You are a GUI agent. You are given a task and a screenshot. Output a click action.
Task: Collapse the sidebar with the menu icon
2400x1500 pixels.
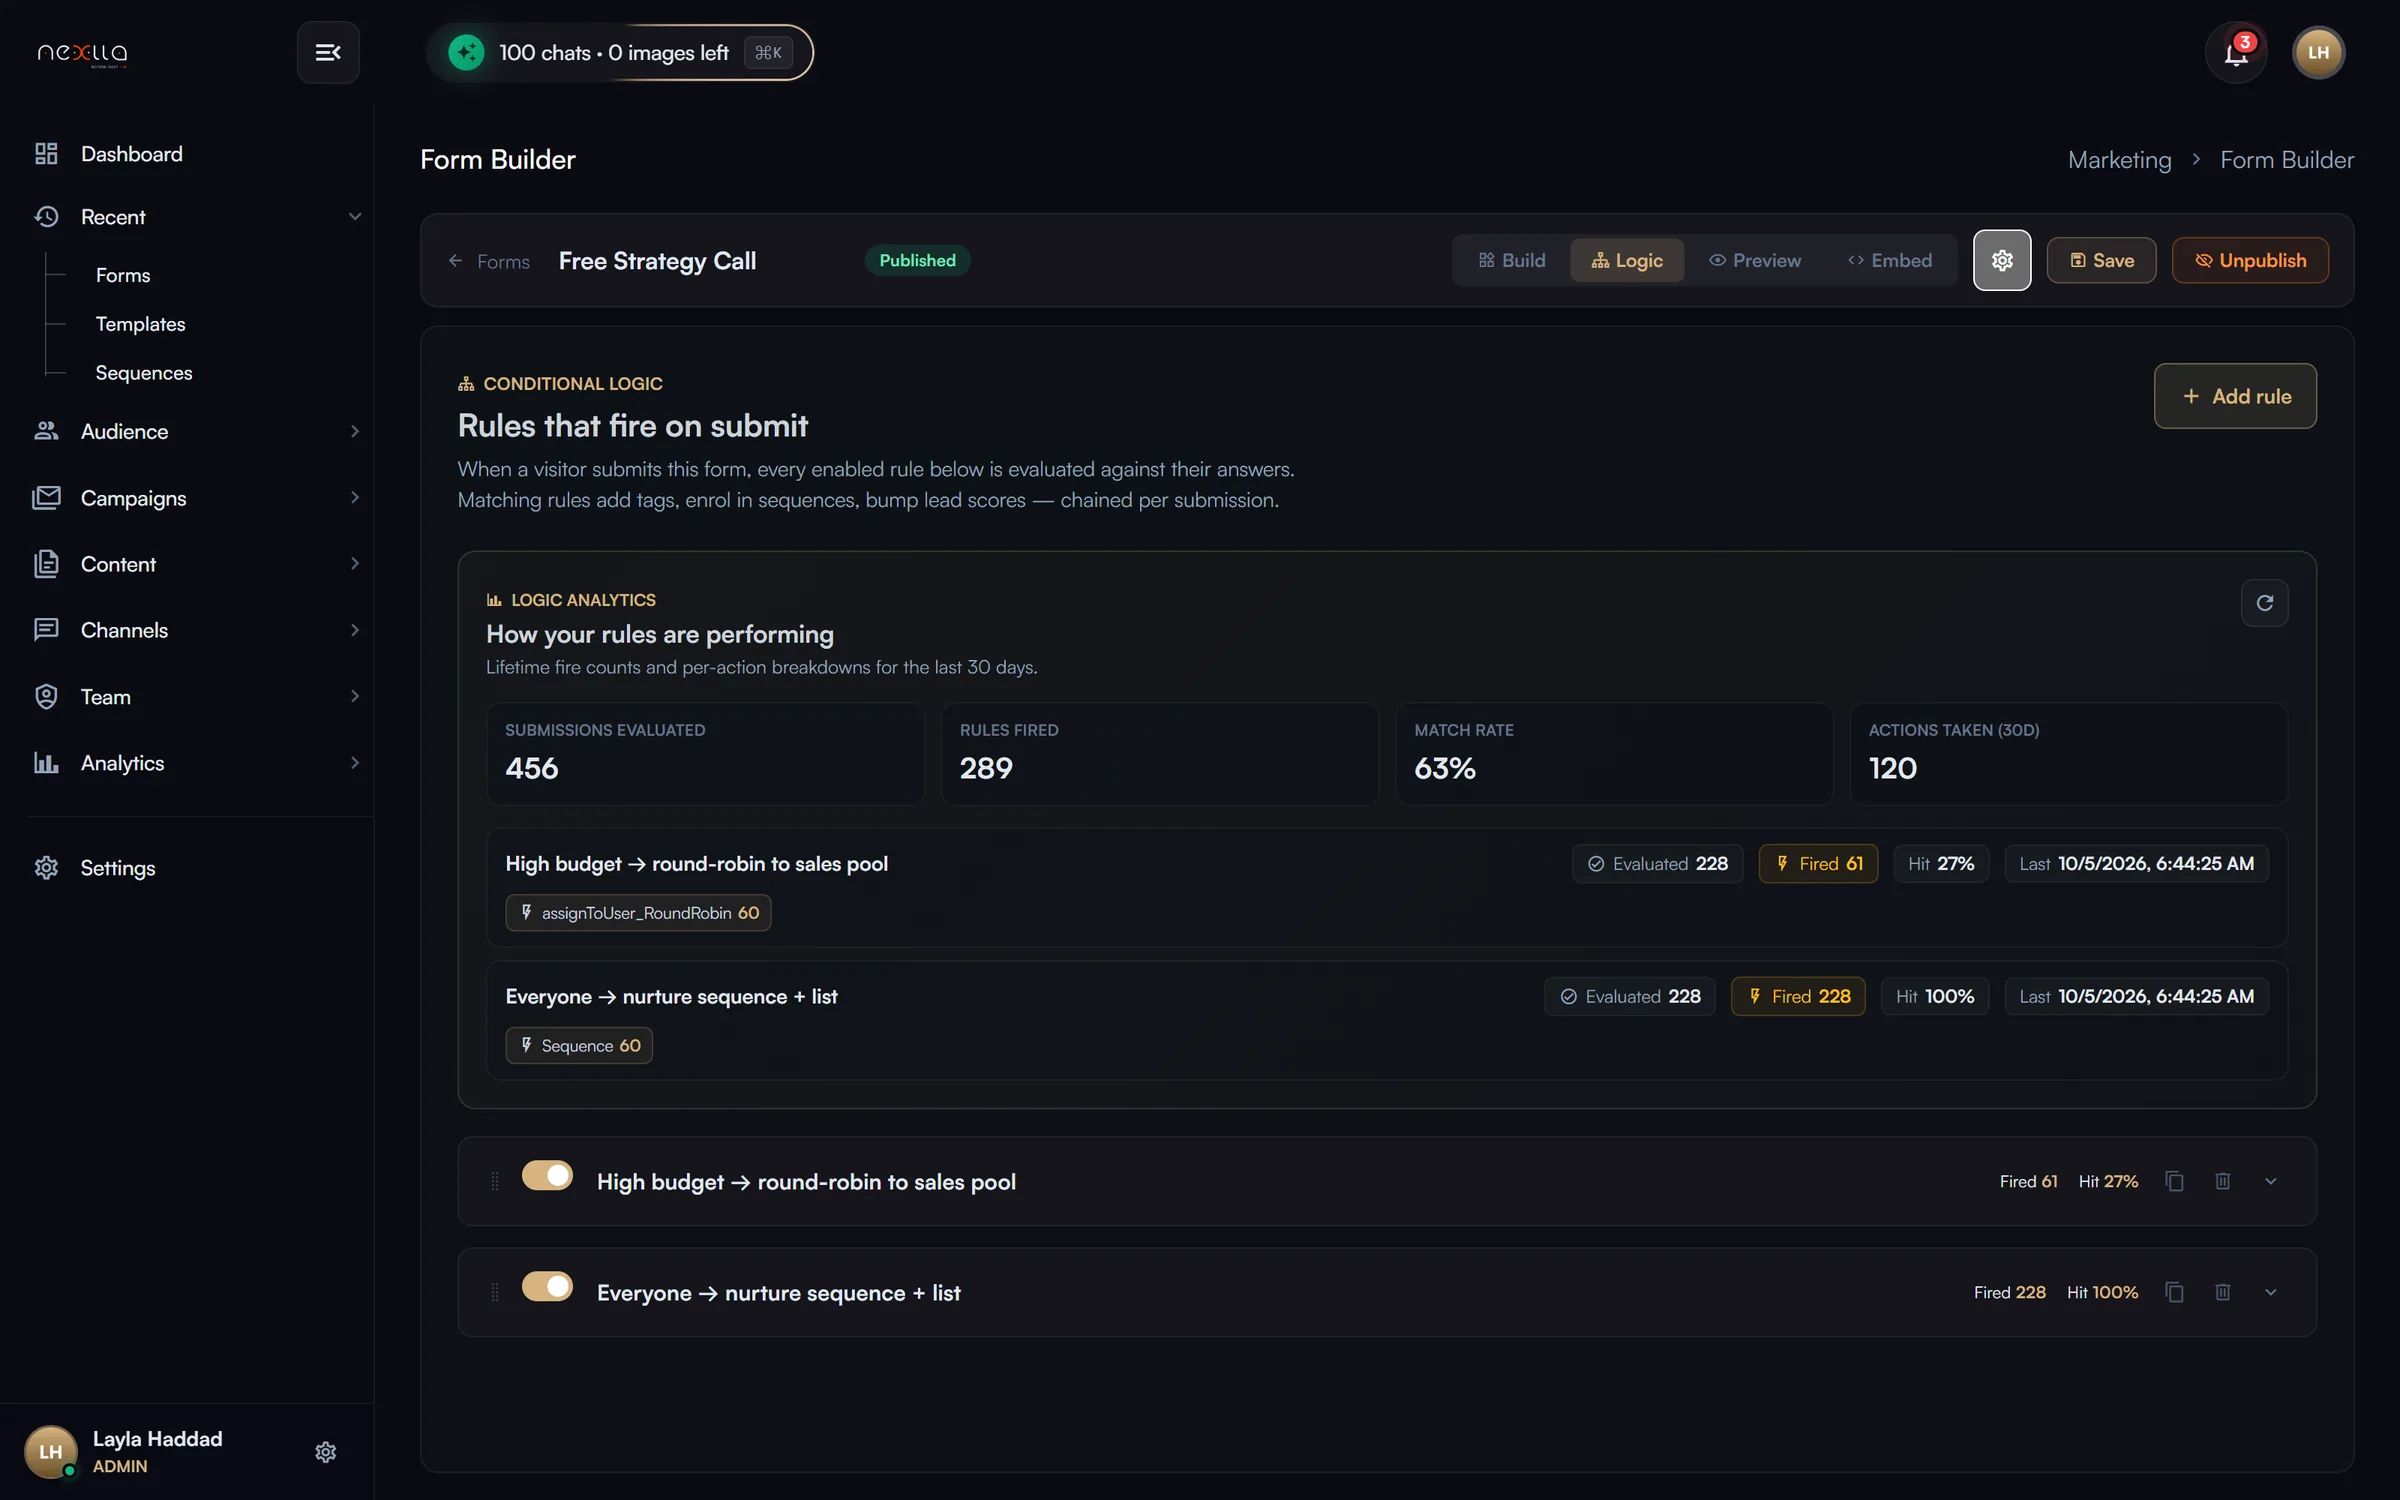(x=328, y=52)
